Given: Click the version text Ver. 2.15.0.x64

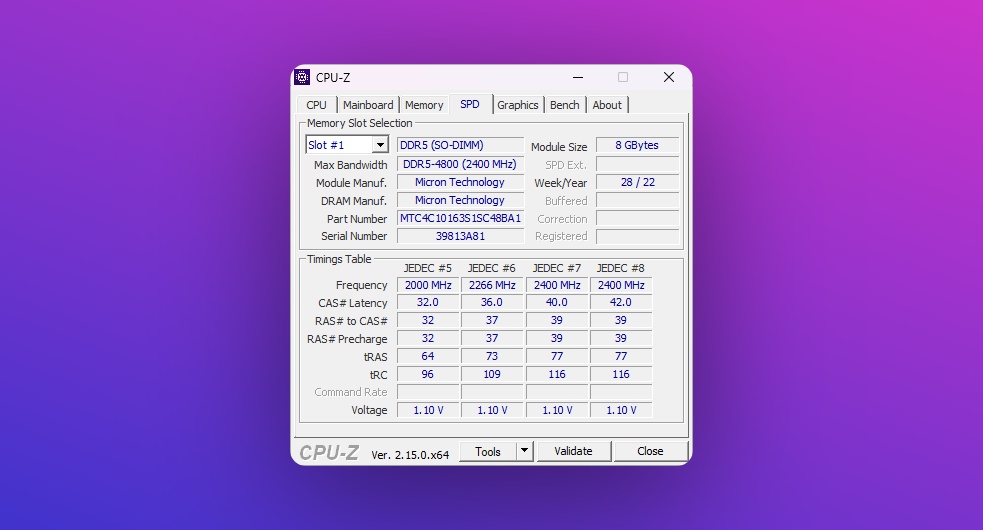Looking at the screenshot, I should (410, 455).
